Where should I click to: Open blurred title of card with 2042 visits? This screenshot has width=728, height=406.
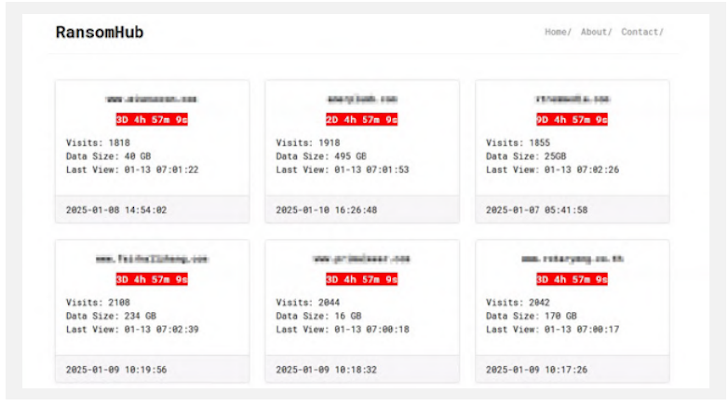[572, 259]
